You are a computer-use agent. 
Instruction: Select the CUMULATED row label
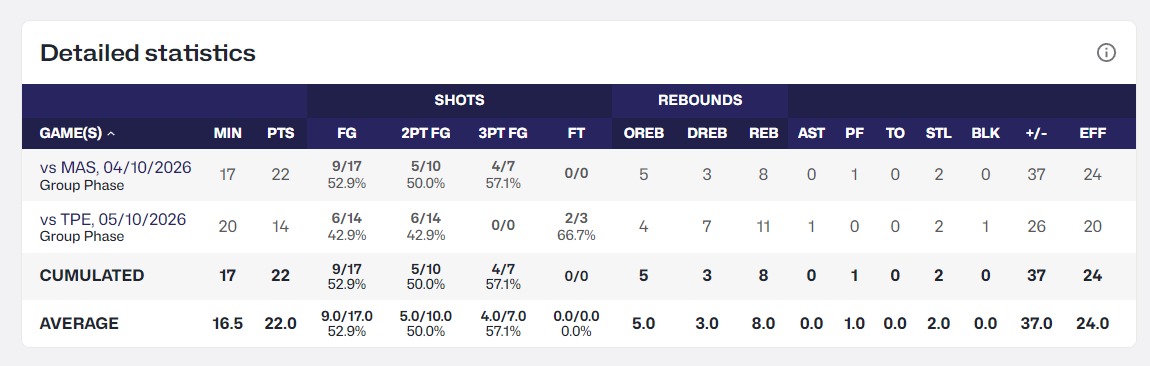tap(92, 276)
